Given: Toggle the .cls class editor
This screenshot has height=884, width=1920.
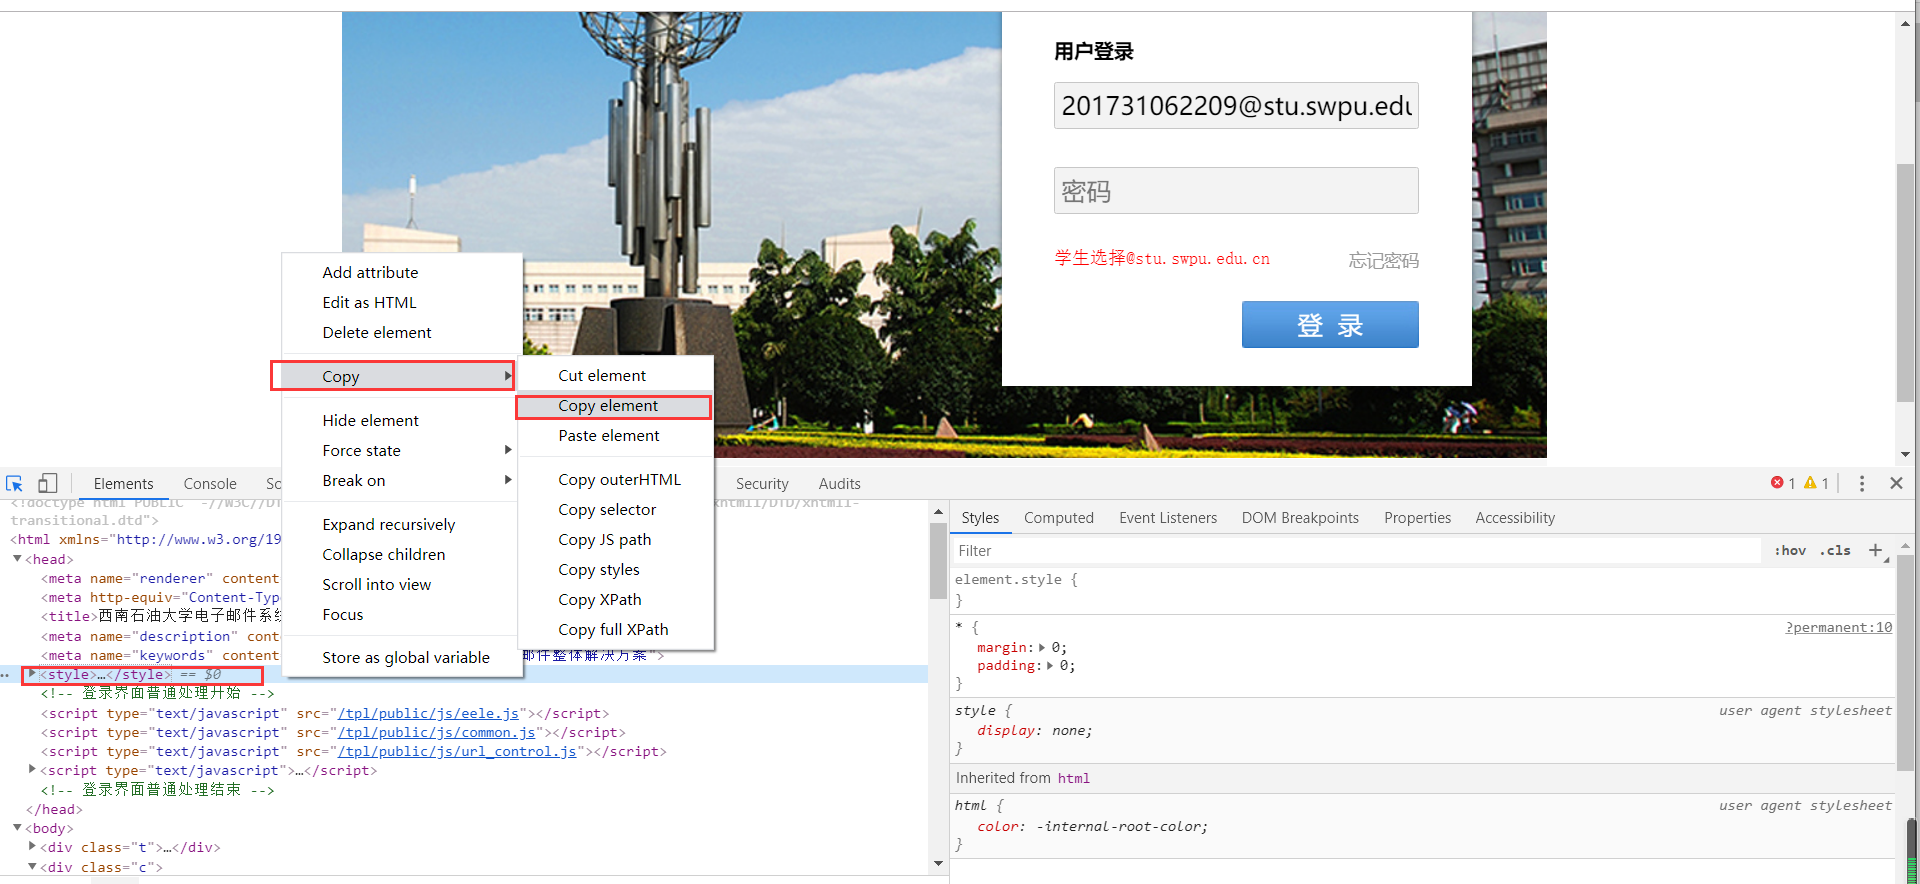Looking at the screenshot, I should pos(1835,551).
